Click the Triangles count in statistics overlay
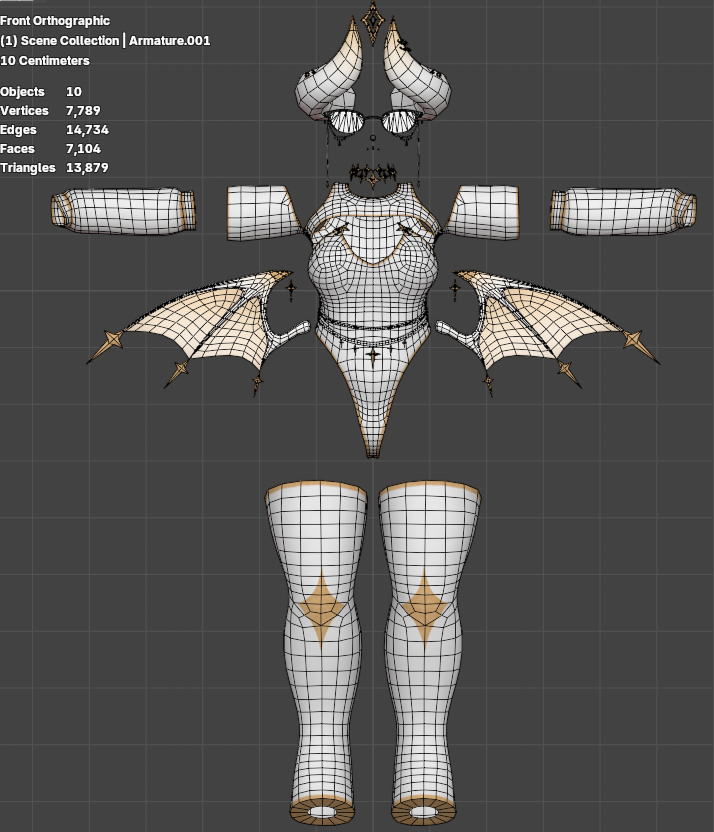 pyautogui.click(x=87, y=168)
